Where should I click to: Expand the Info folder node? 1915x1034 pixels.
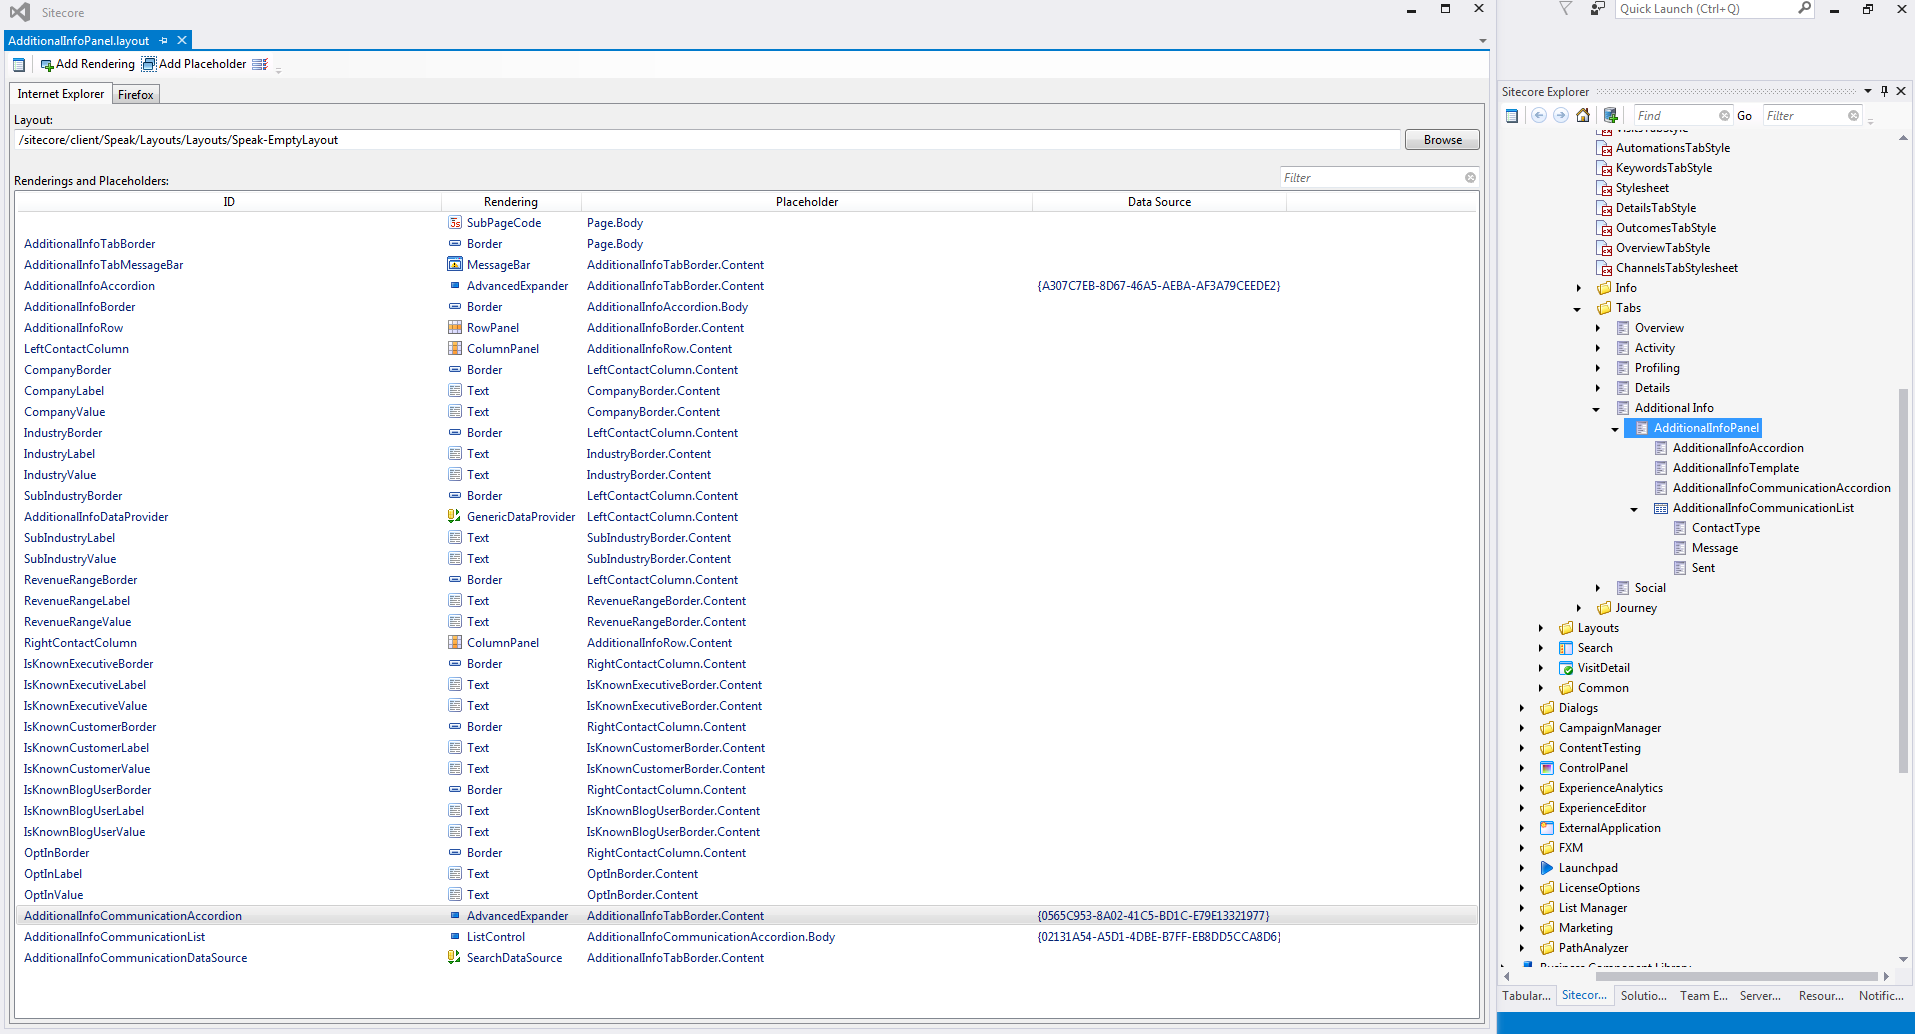pos(1578,288)
